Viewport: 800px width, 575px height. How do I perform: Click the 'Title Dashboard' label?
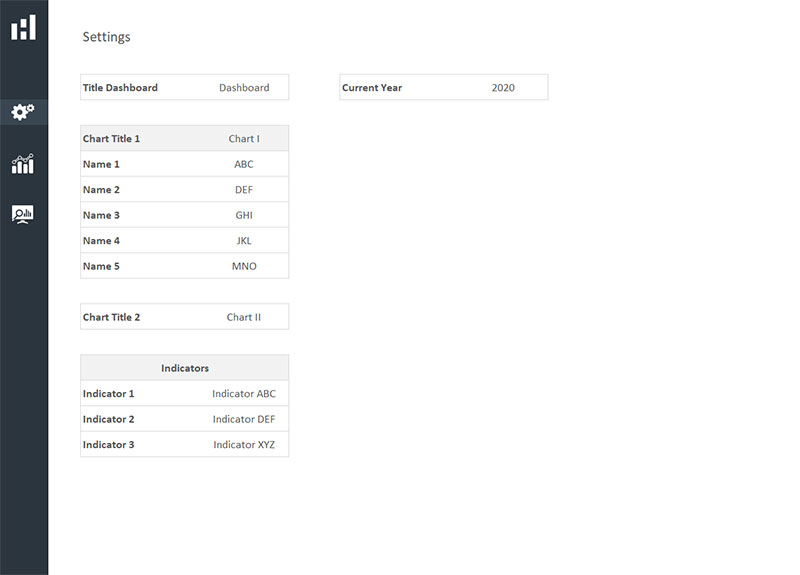(x=120, y=88)
